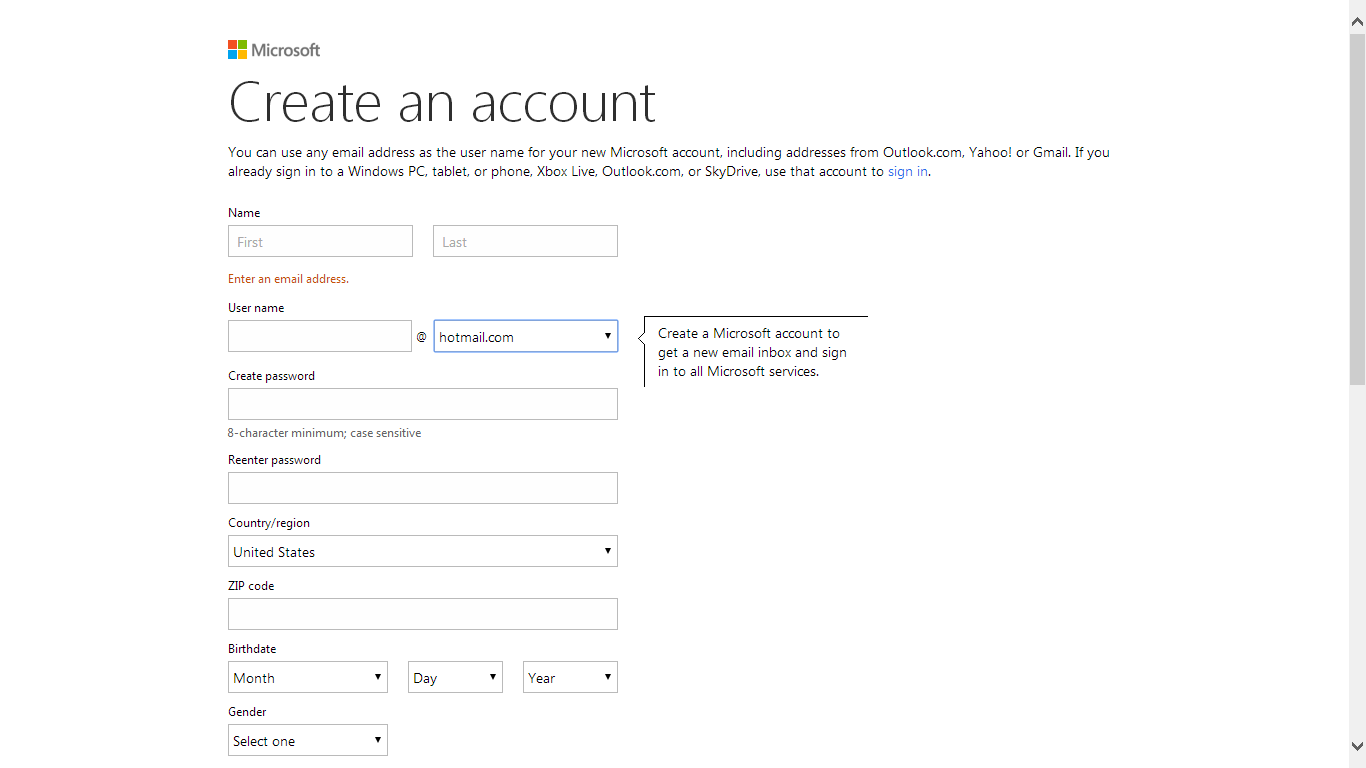Click the 'Reenter password' label
This screenshot has width=1366, height=768.
tap(274, 460)
